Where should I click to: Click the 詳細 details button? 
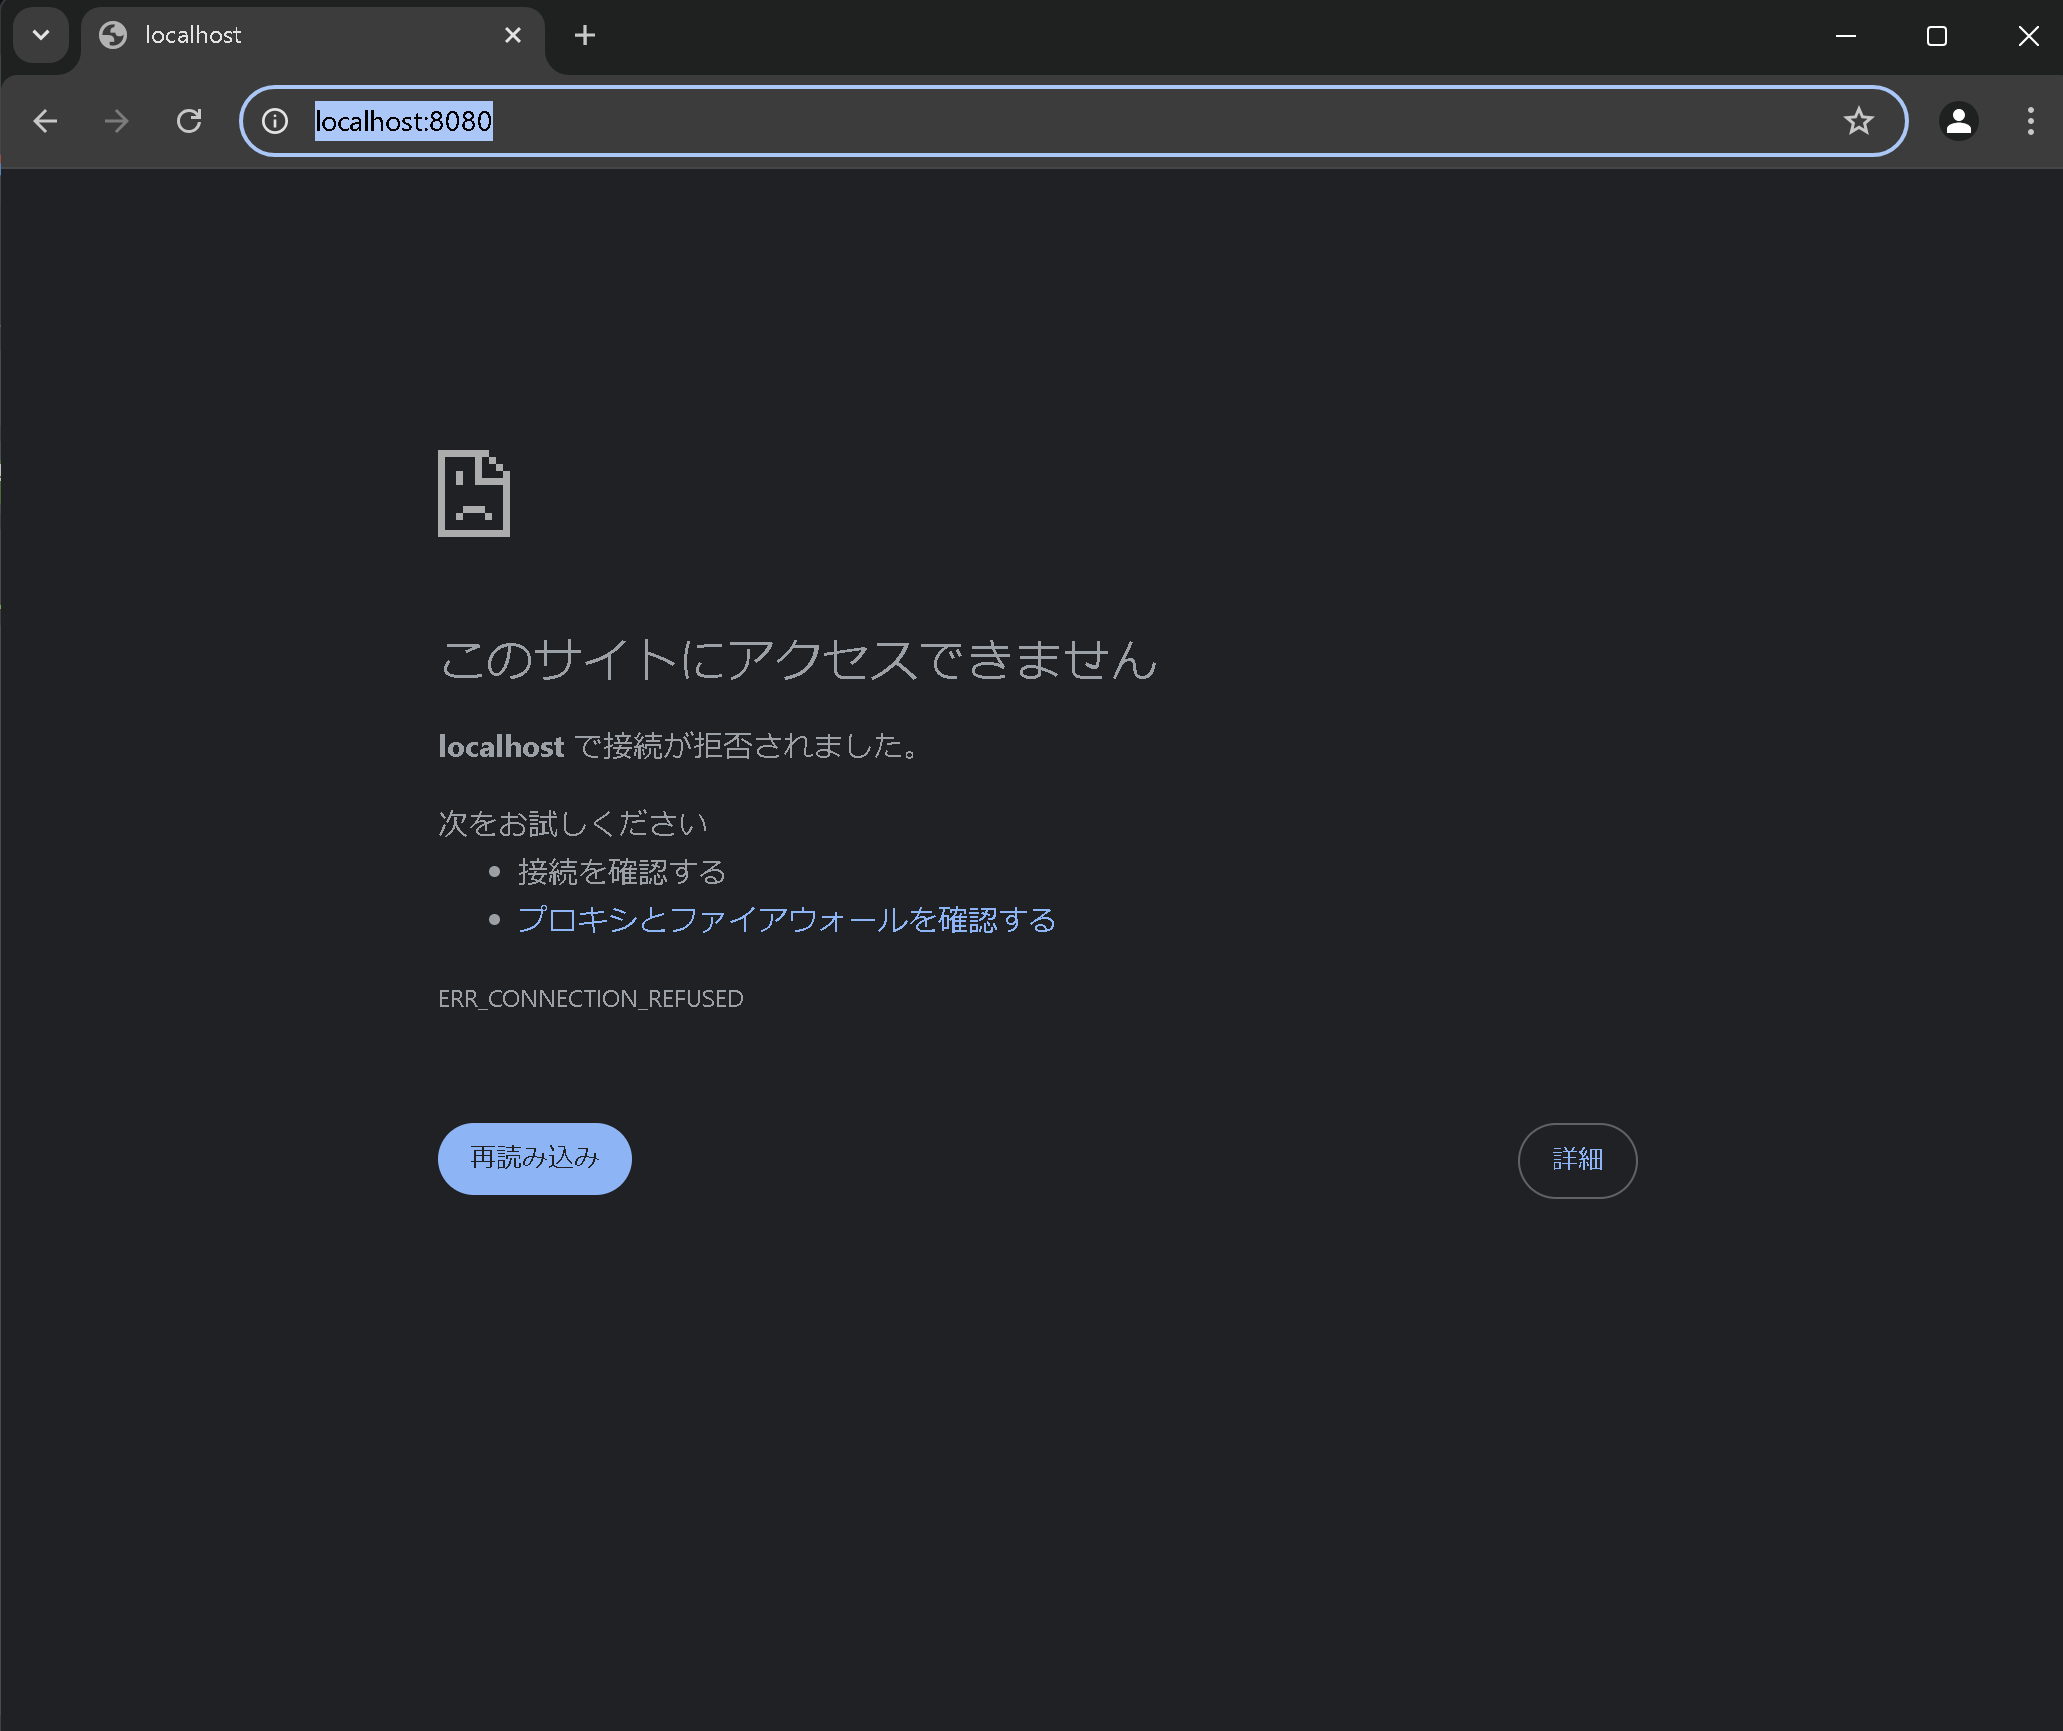point(1577,1160)
